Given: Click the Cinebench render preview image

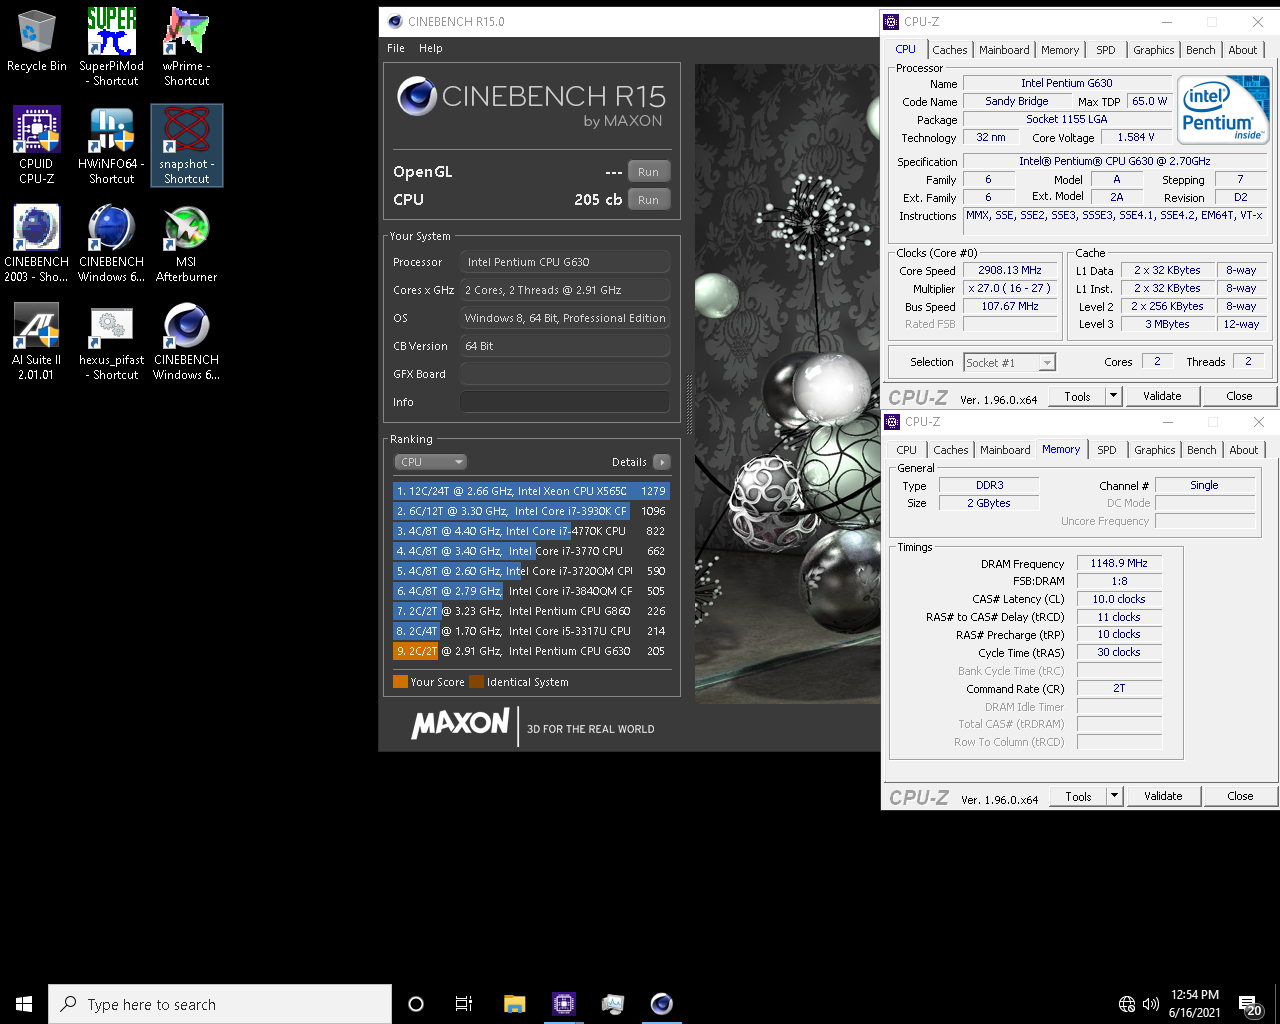Looking at the screenshot, I should 787,383.
